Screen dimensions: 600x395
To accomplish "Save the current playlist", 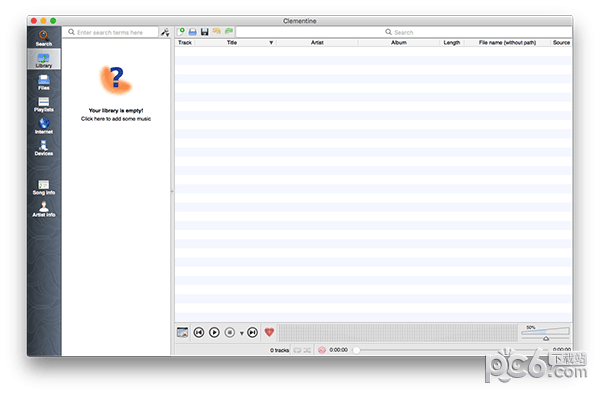I will click(x=205, y=31).
